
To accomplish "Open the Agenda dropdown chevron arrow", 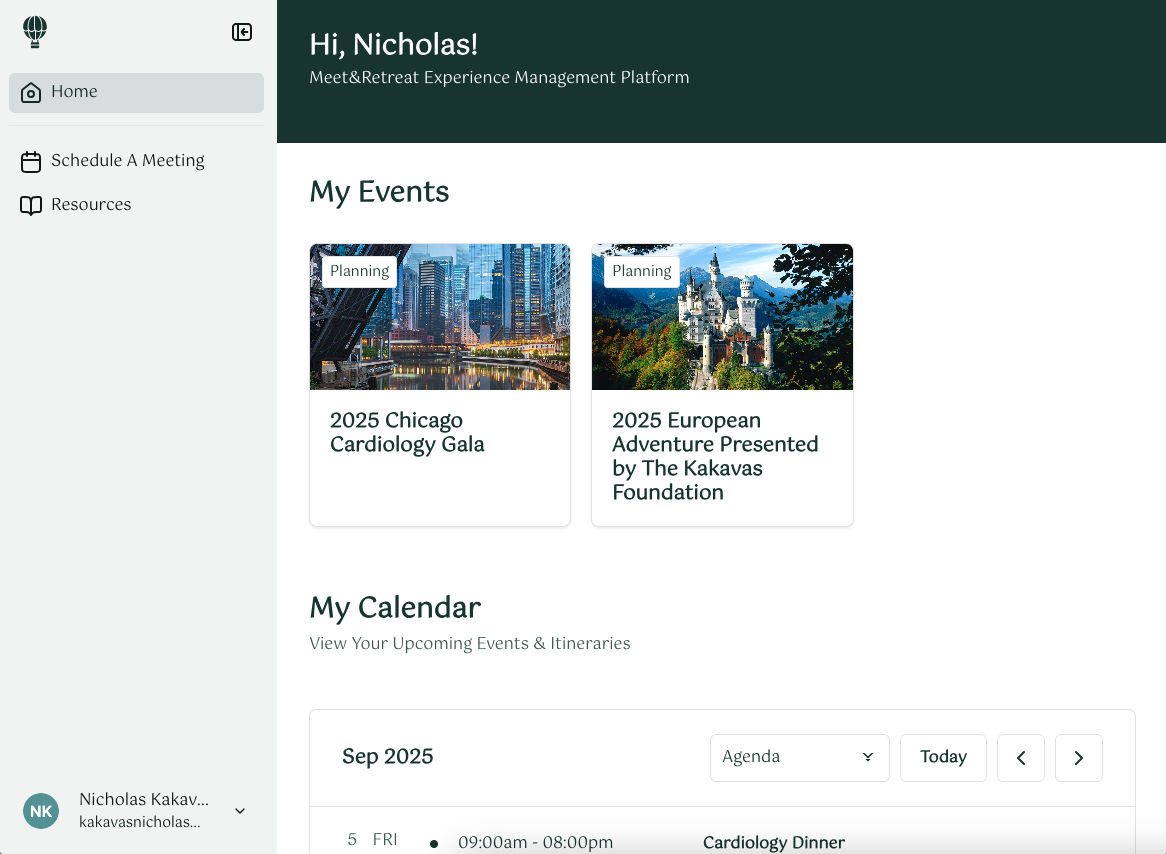I will pos(866,758).
